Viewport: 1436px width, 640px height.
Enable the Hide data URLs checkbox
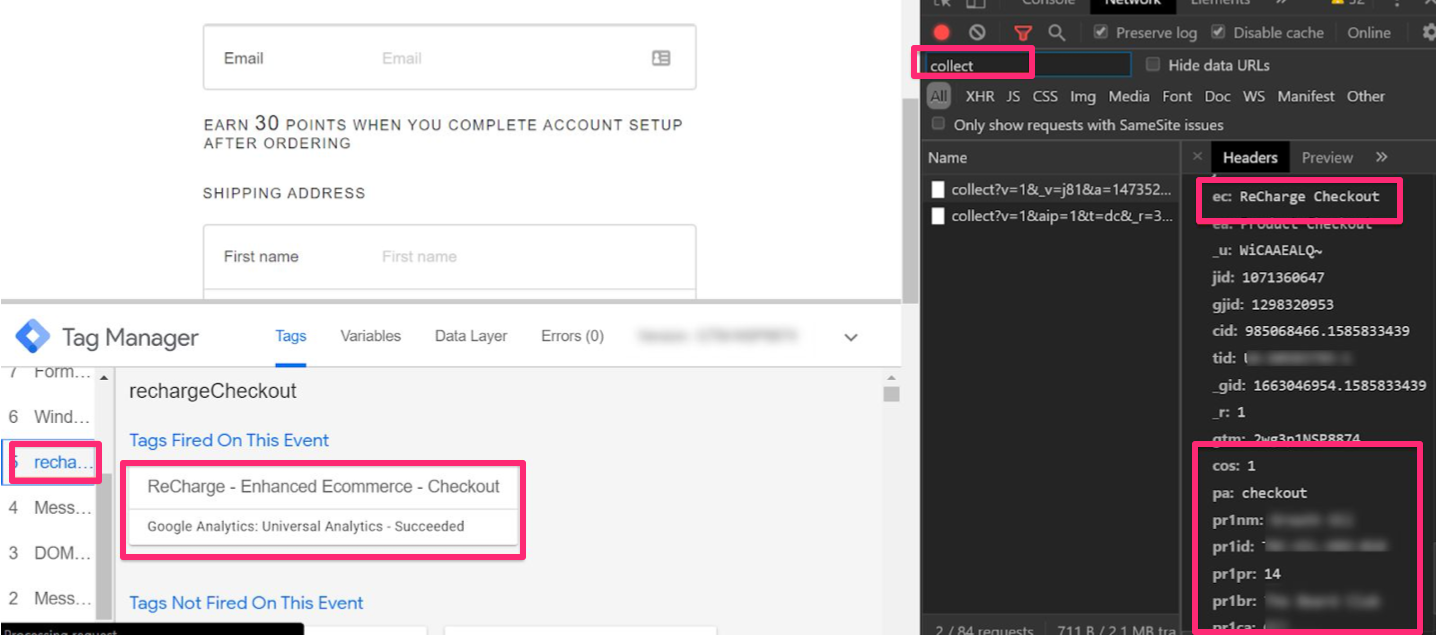(1153, 65)
